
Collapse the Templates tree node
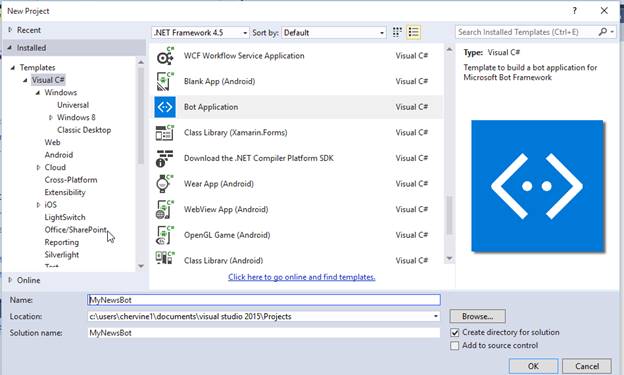coord(13,68)
